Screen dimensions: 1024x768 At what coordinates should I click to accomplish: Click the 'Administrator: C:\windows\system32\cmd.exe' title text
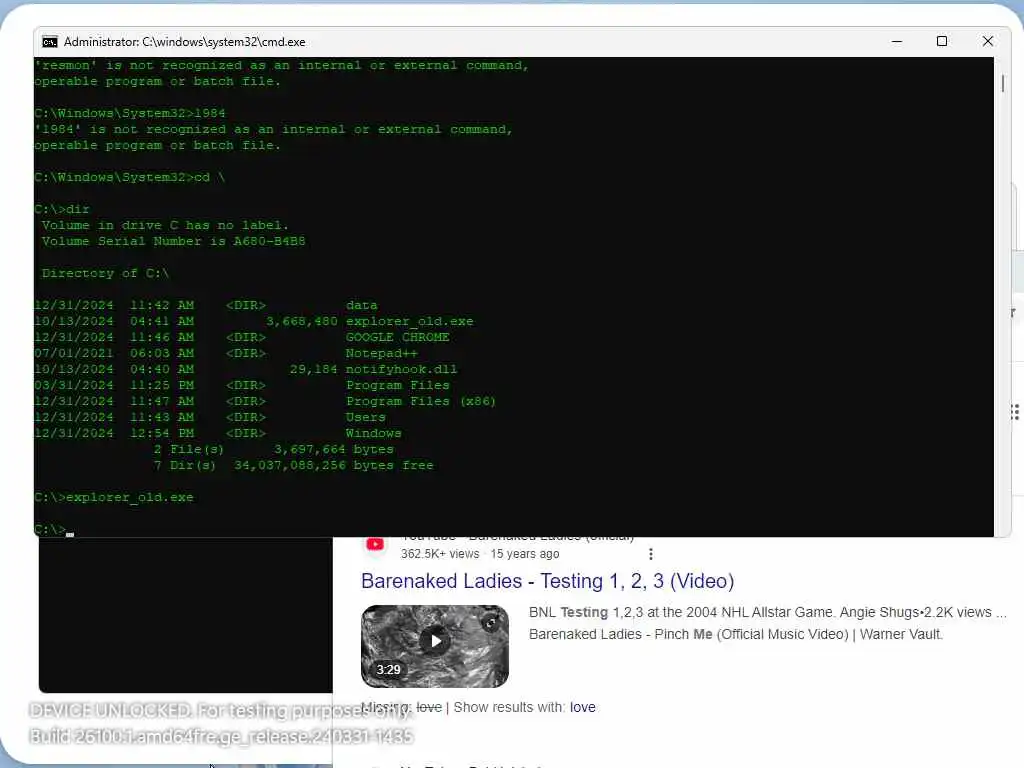tap(185, 42)
